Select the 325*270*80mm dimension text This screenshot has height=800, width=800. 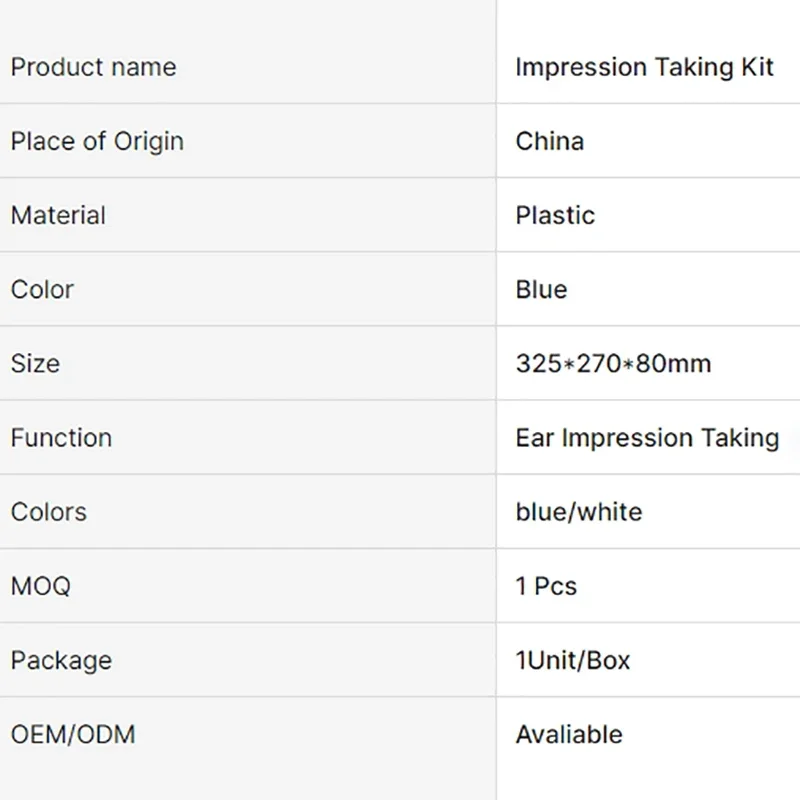pyautogui.click(x=613, y=364)
